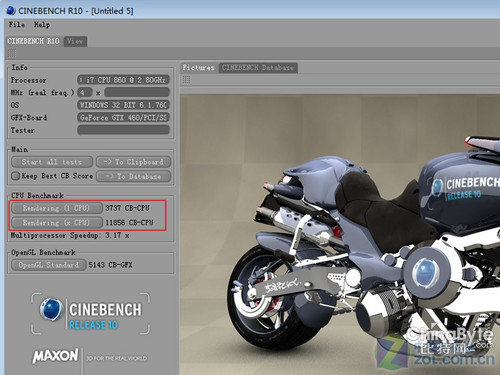Switch to the View tab
The height and width of the screenshot is (375, 500).
[75, 41]
